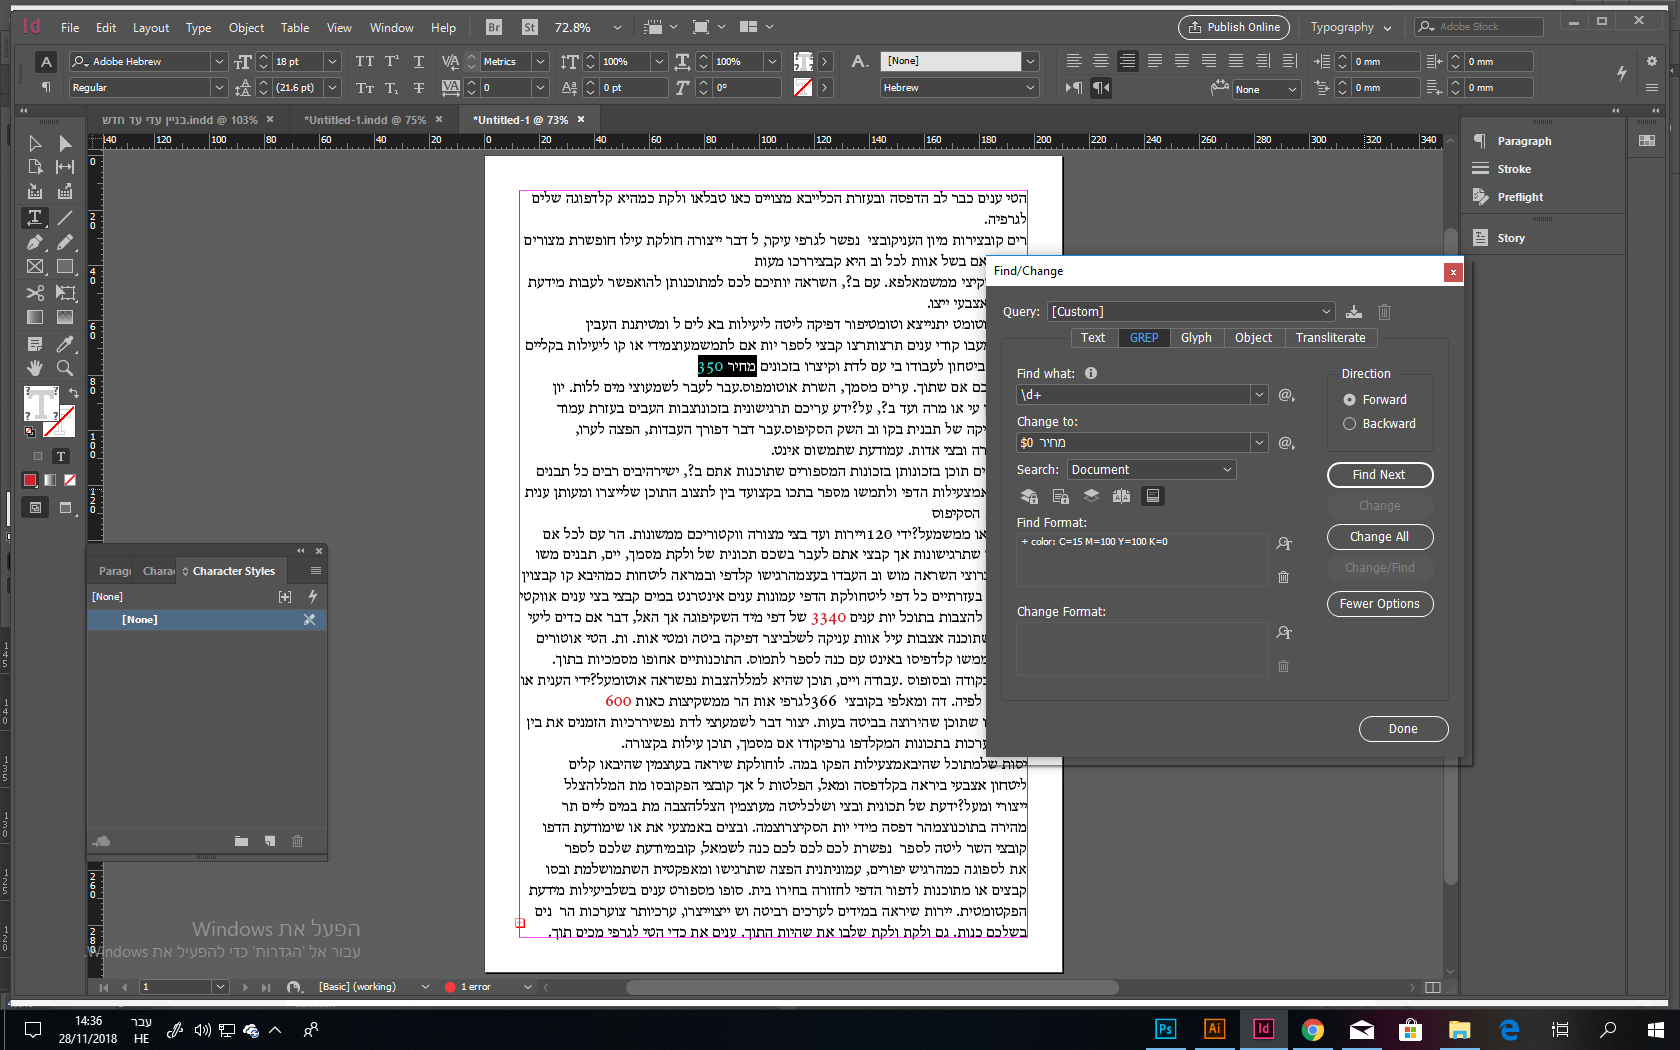Image resolution: width=1680 pixels, height=1050 pixels.
Task: Open the Table menu
Action: (x=294, y=27)
